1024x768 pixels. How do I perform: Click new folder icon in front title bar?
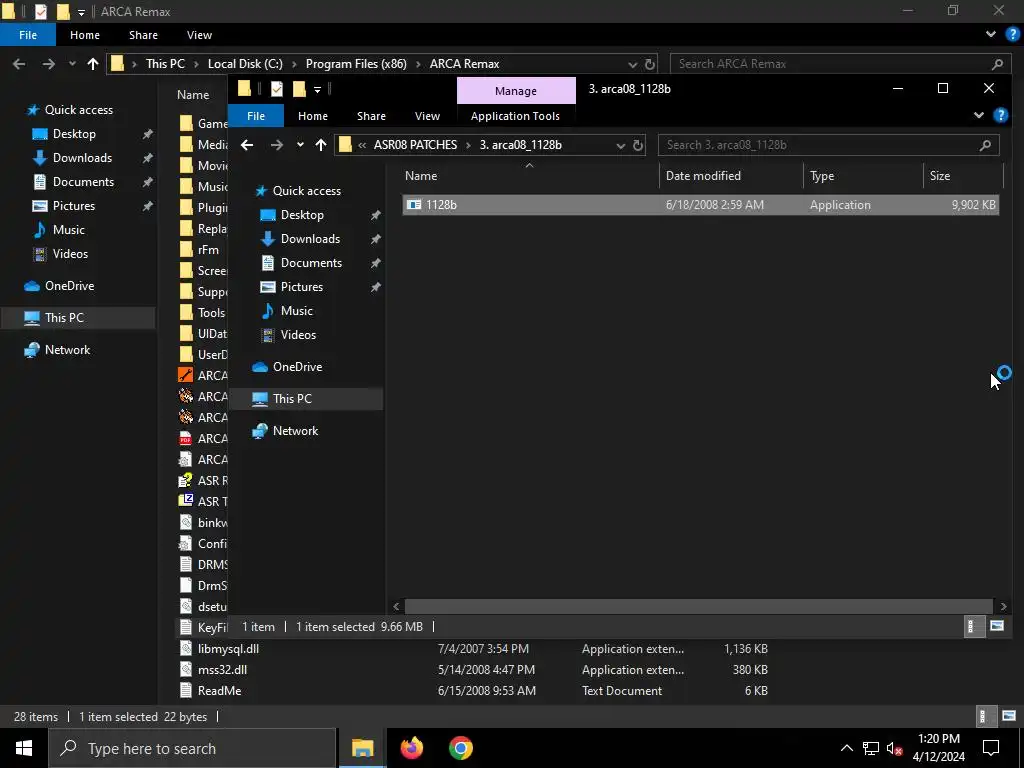click(x=299, y=88)
